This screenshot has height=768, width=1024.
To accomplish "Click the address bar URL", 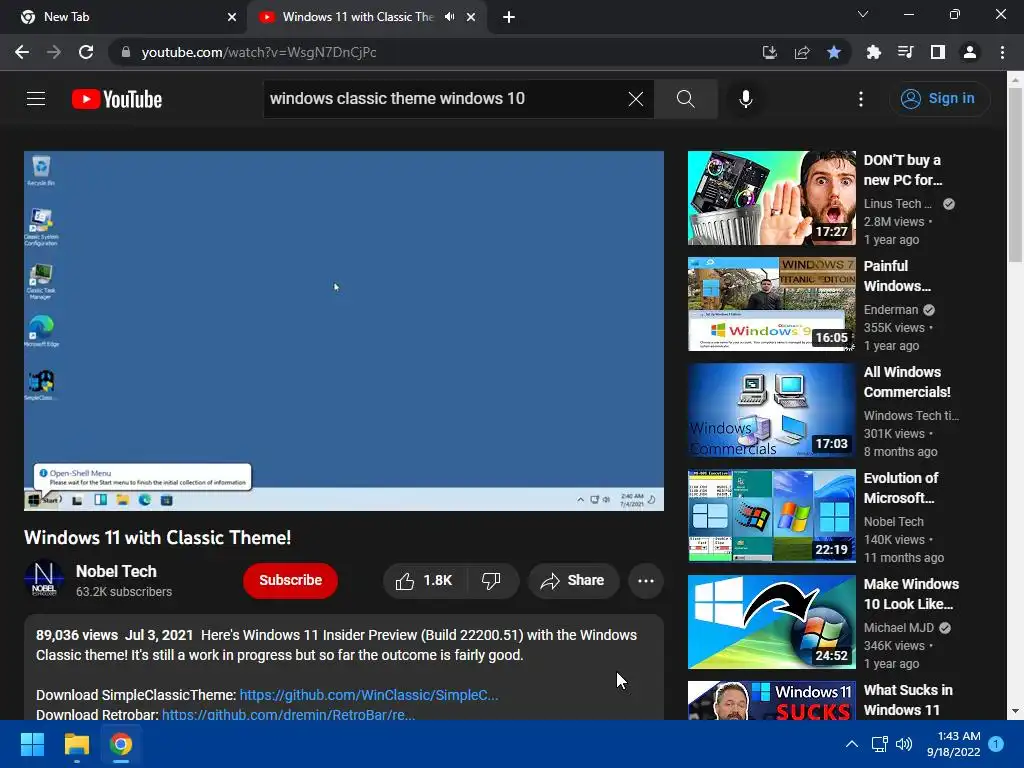I will click(259, 52).
